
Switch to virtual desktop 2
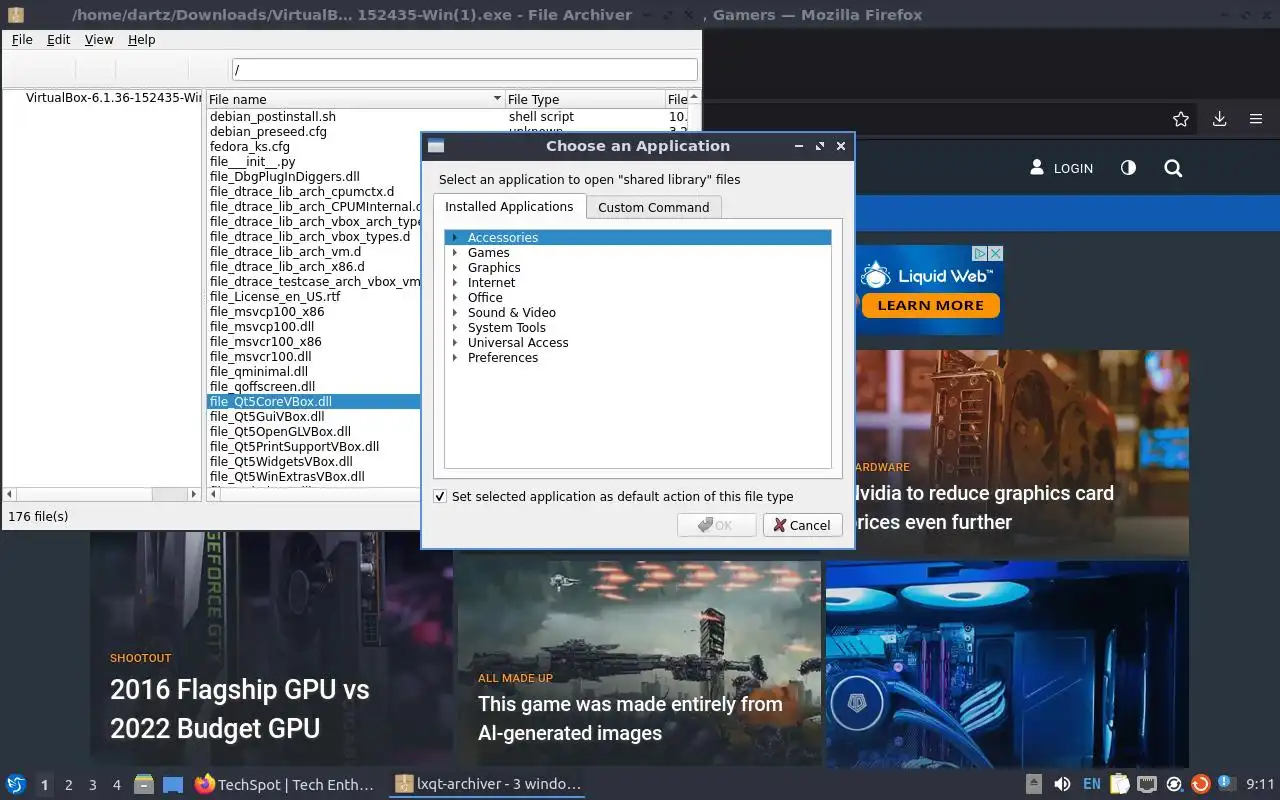tap(69, 785)
